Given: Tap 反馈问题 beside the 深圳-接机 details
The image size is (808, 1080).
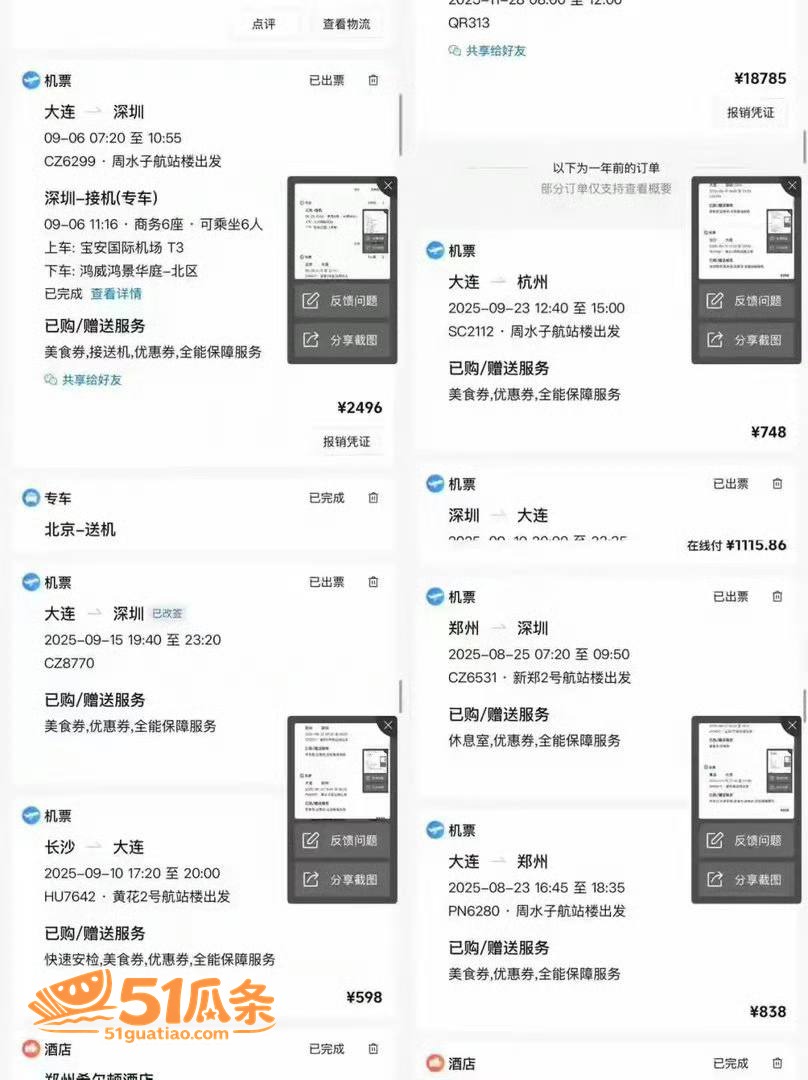Looking at the screenshot, I should tap(342, 301).
